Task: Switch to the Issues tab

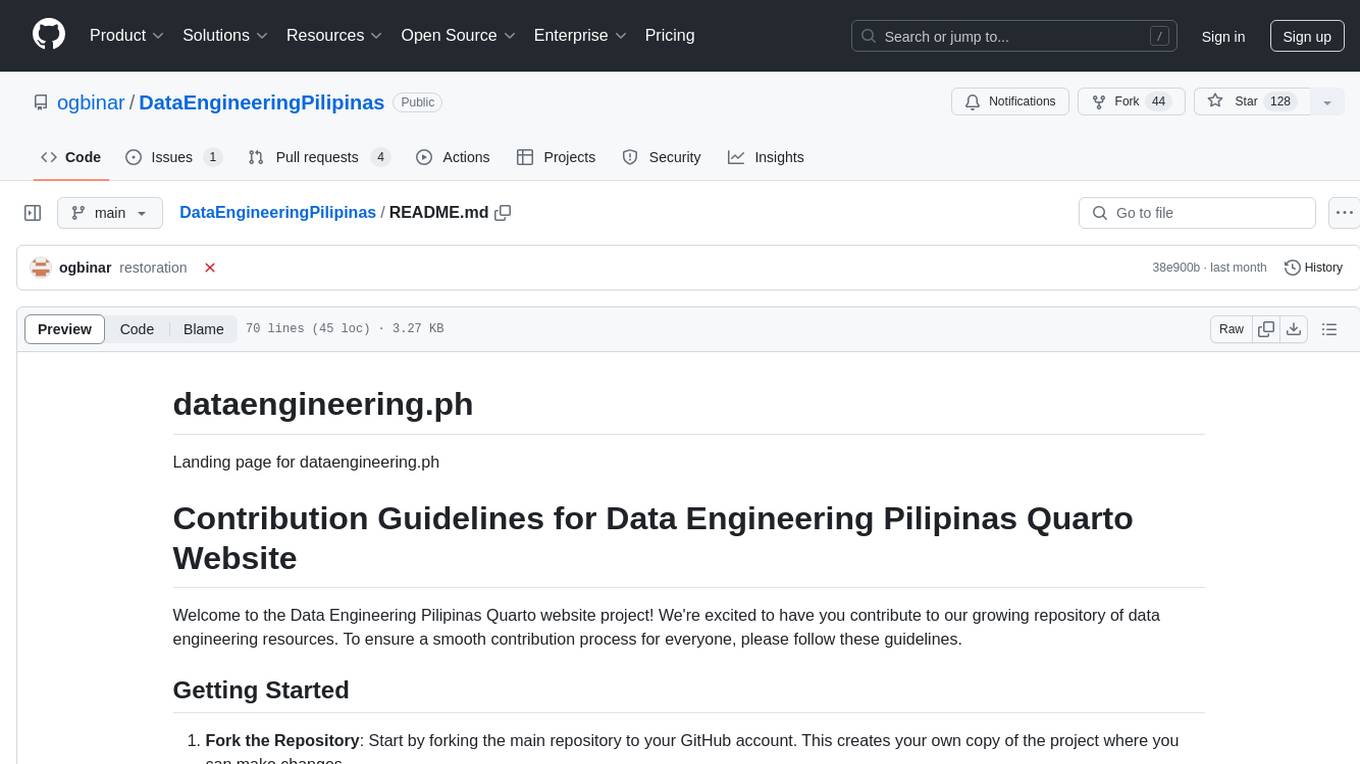Action: [173, 157]
